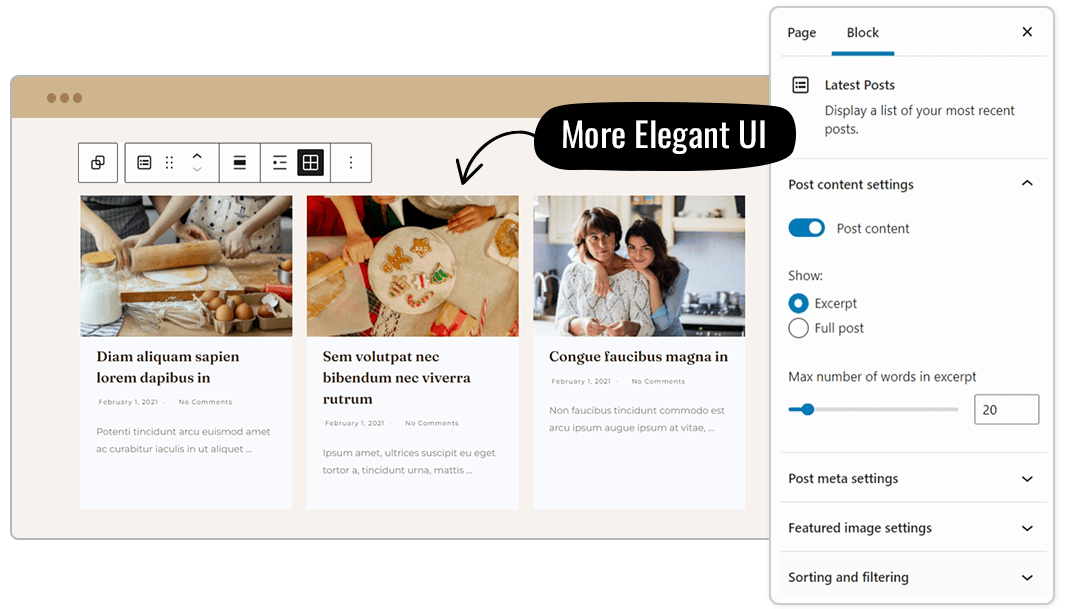Click the Latest Posts block type icon
The height and width of the screenshot is (609, 1068).
tap(144, 163)
